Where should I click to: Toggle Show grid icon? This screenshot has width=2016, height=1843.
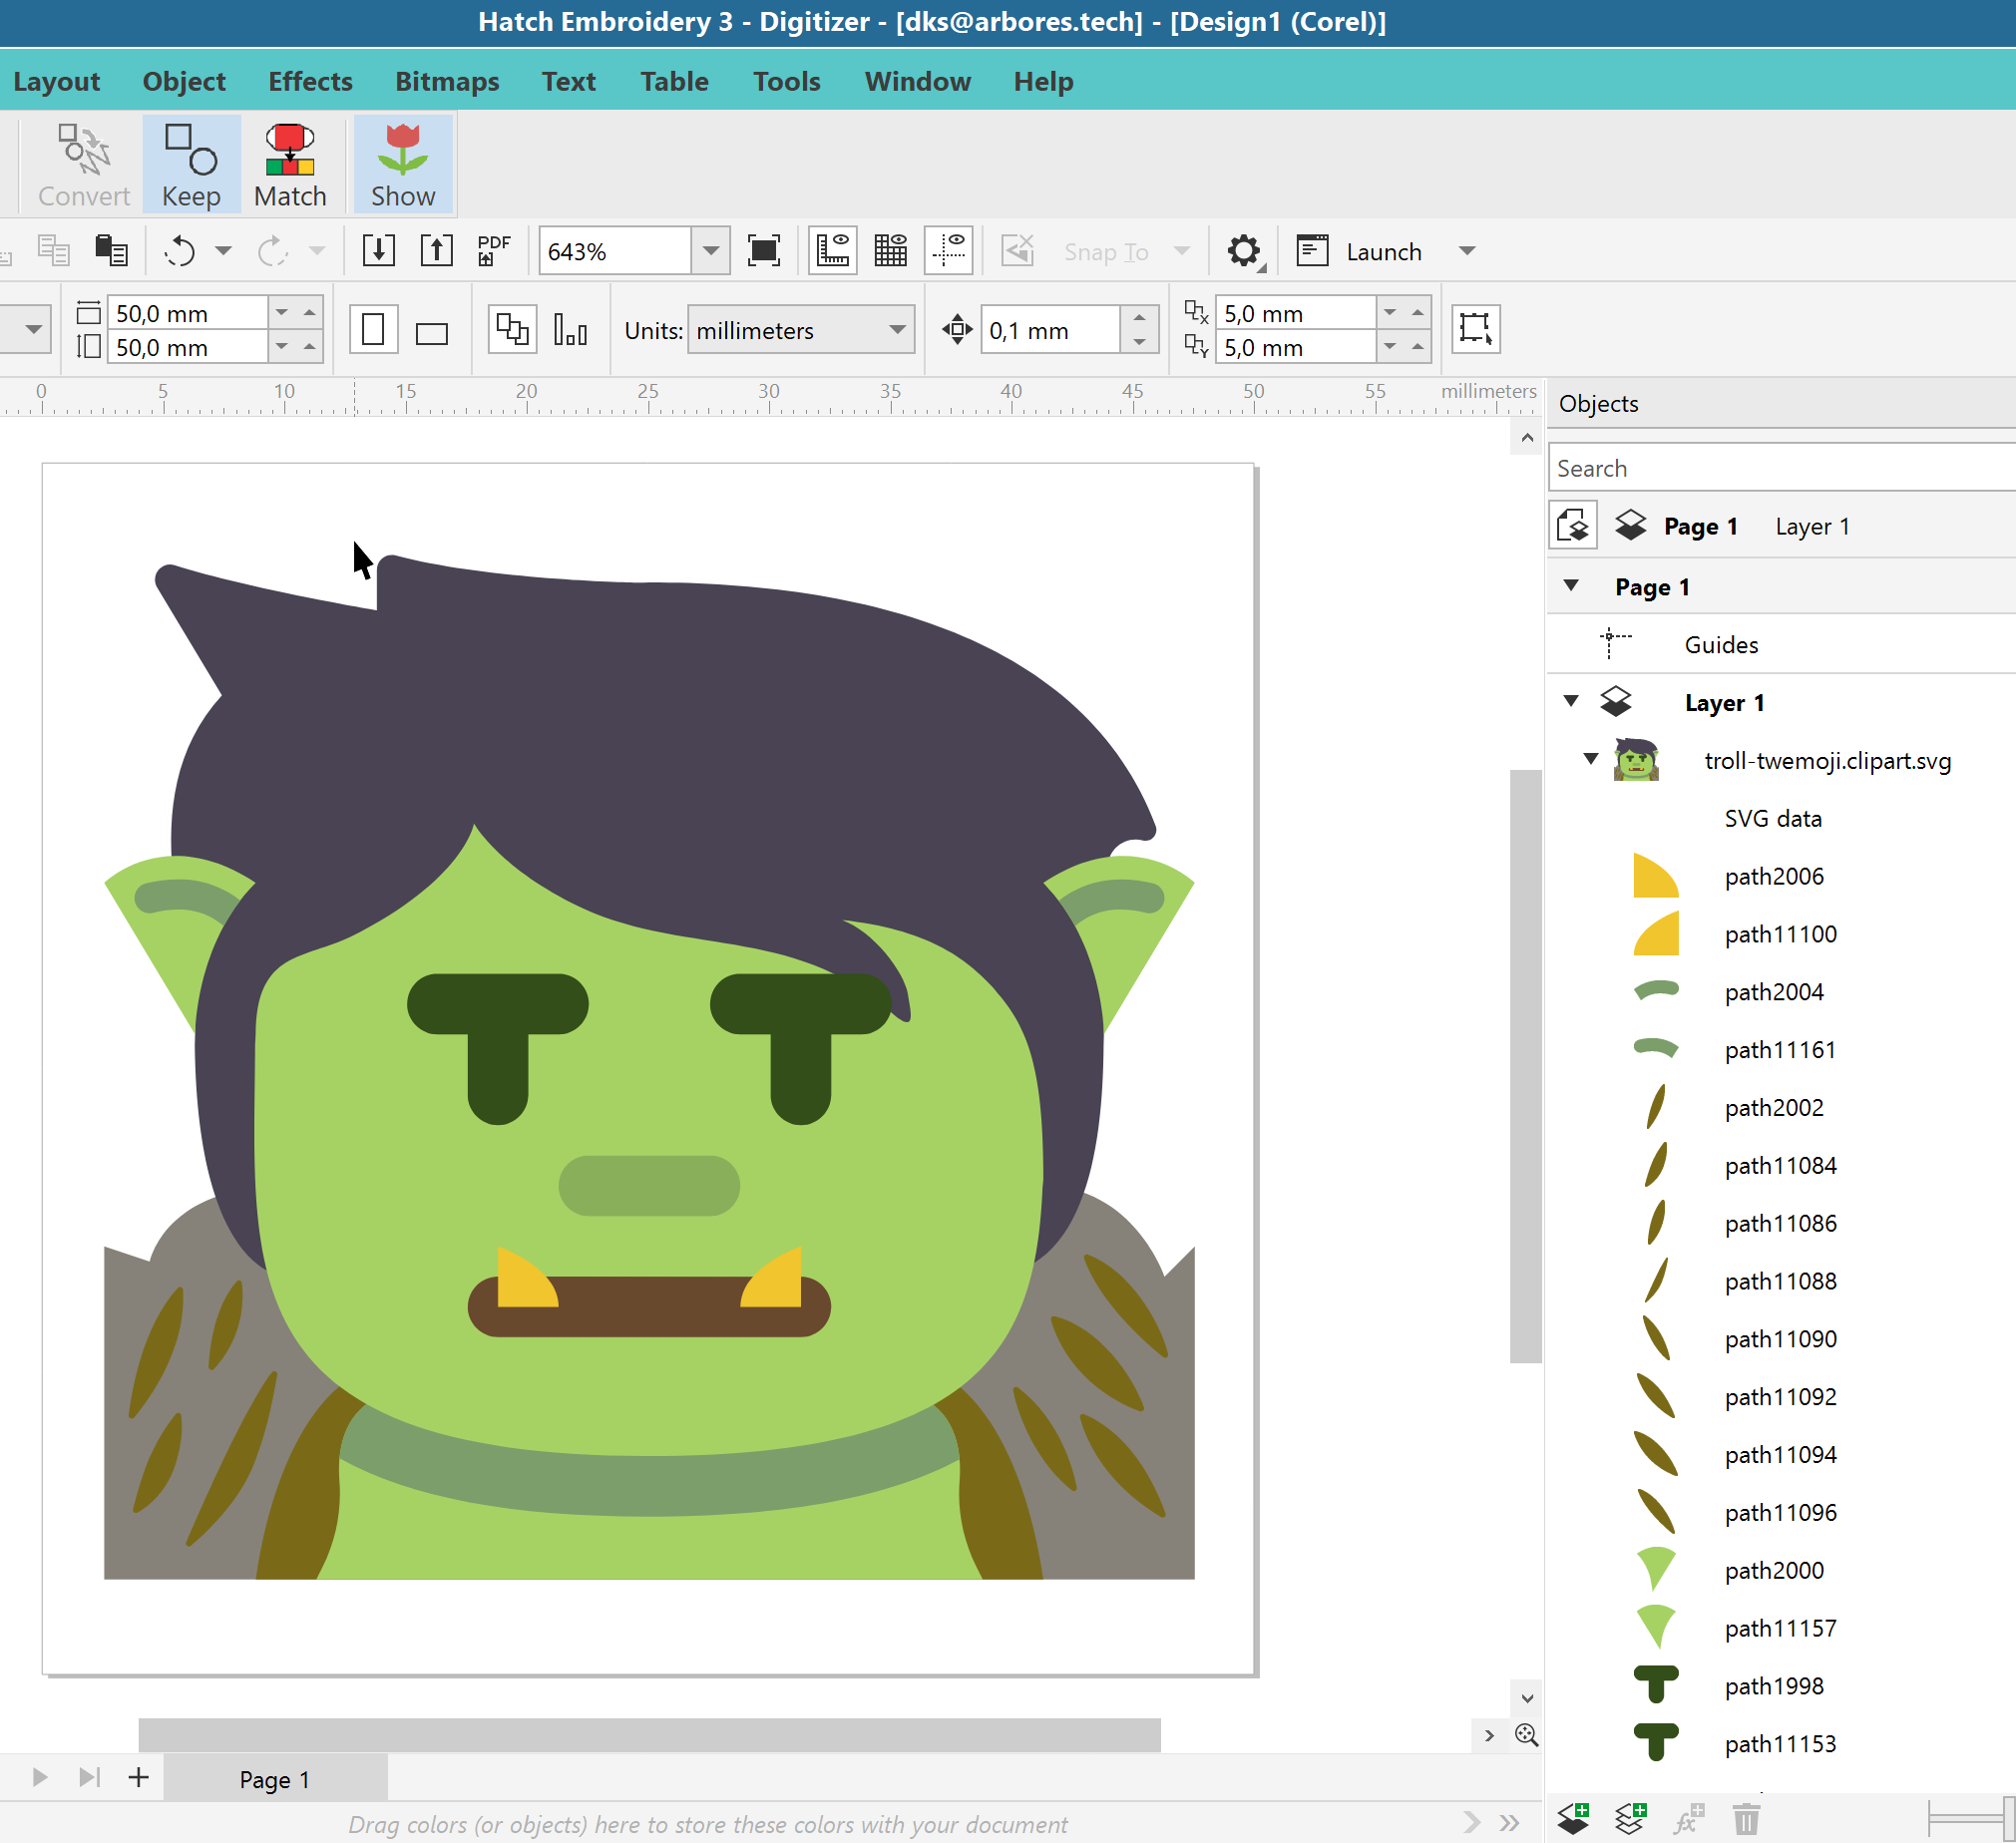coord(890,251)
